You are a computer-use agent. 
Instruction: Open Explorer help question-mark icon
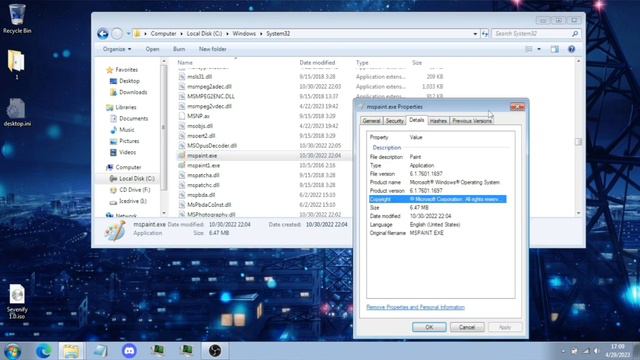tap(571, 49)
